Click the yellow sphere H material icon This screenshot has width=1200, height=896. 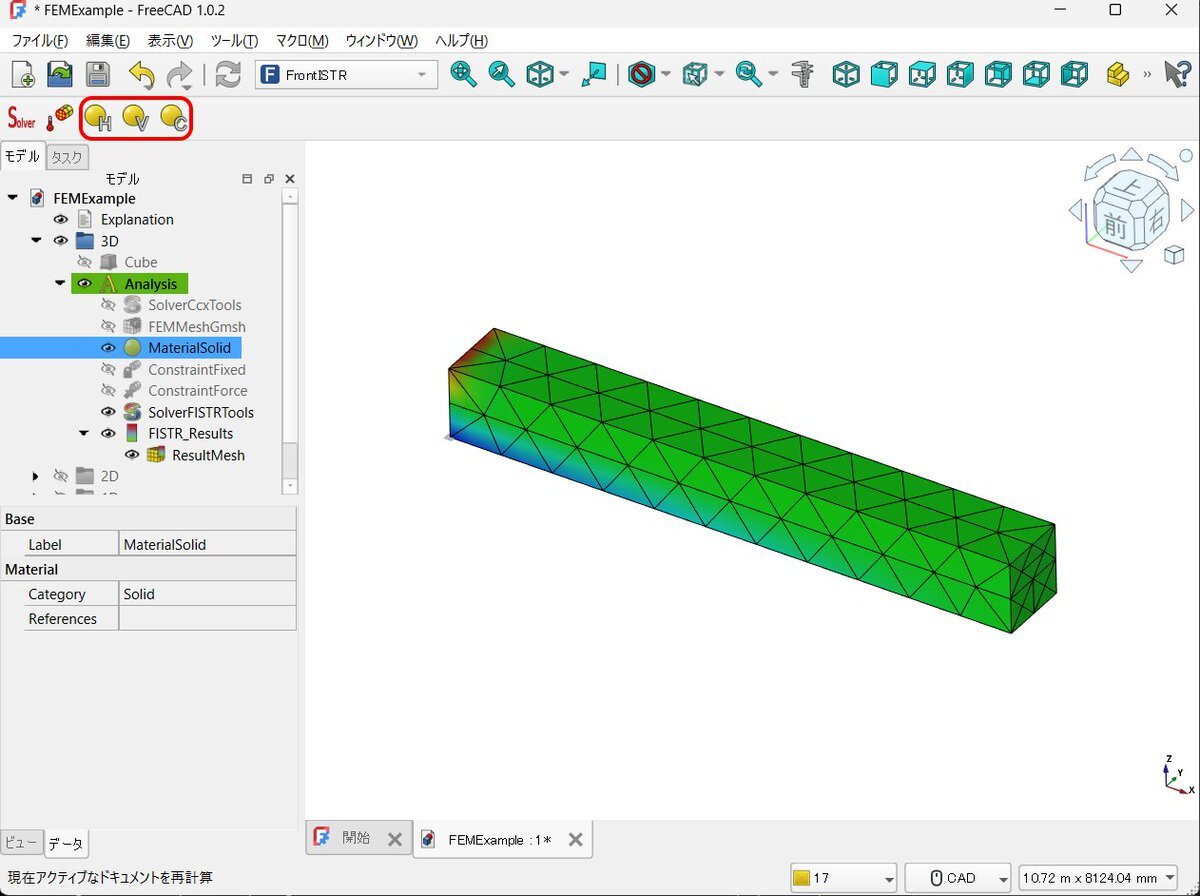98,119
